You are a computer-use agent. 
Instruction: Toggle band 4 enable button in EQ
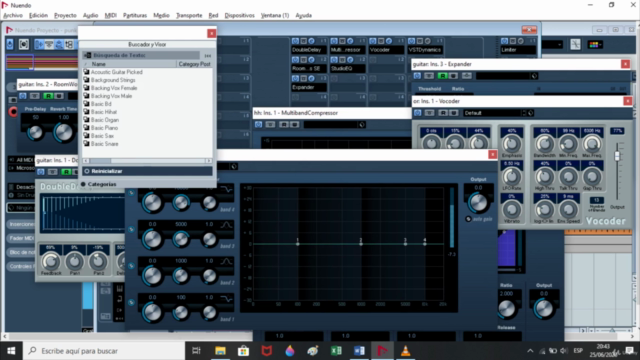click(x=131, y=193)
